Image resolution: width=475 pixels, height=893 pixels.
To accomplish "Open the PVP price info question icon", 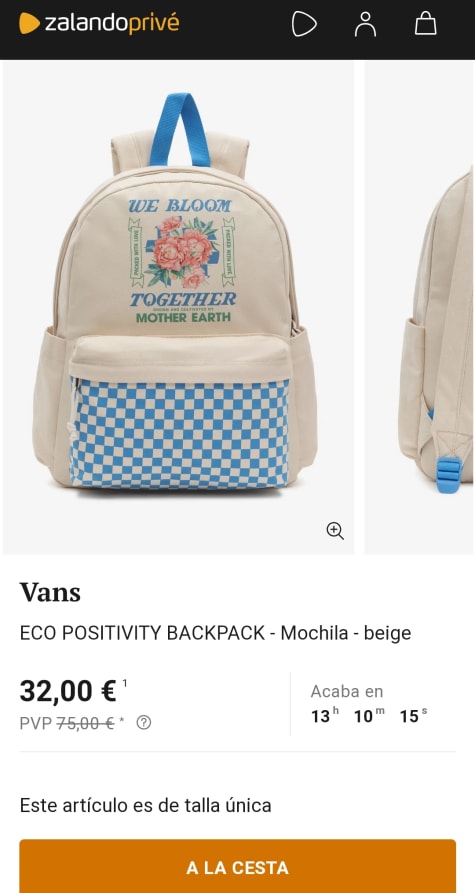I will point(144,723).
